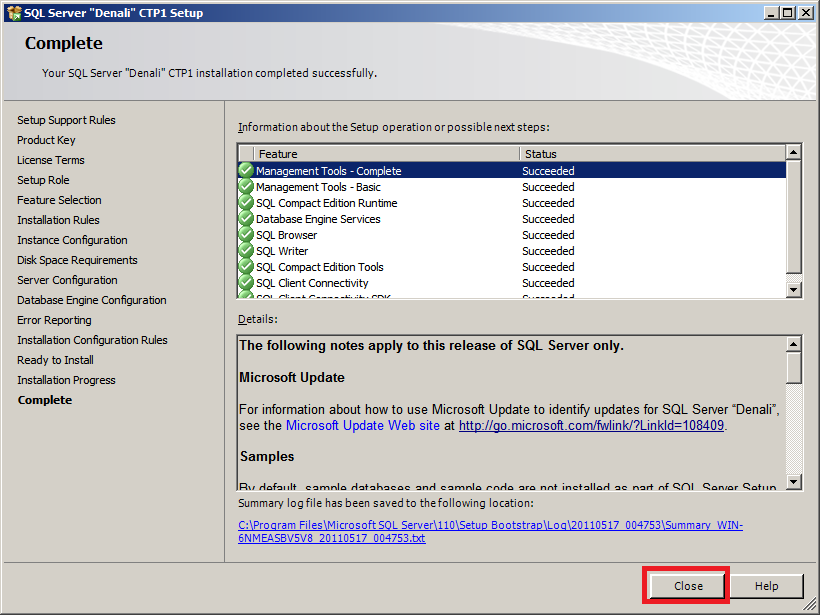820x615 pixels.
Task: Sort the list by the Feature column header
Action: [x=386, y=154]
